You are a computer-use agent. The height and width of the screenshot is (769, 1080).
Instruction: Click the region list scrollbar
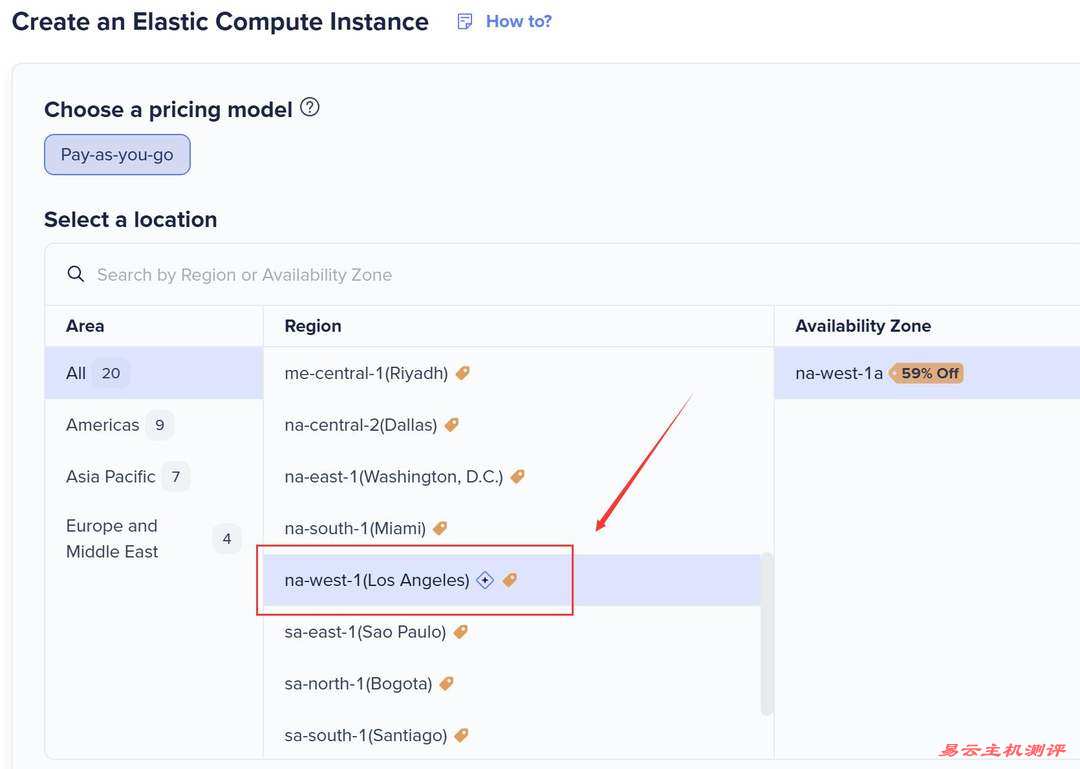click(767, 632)
